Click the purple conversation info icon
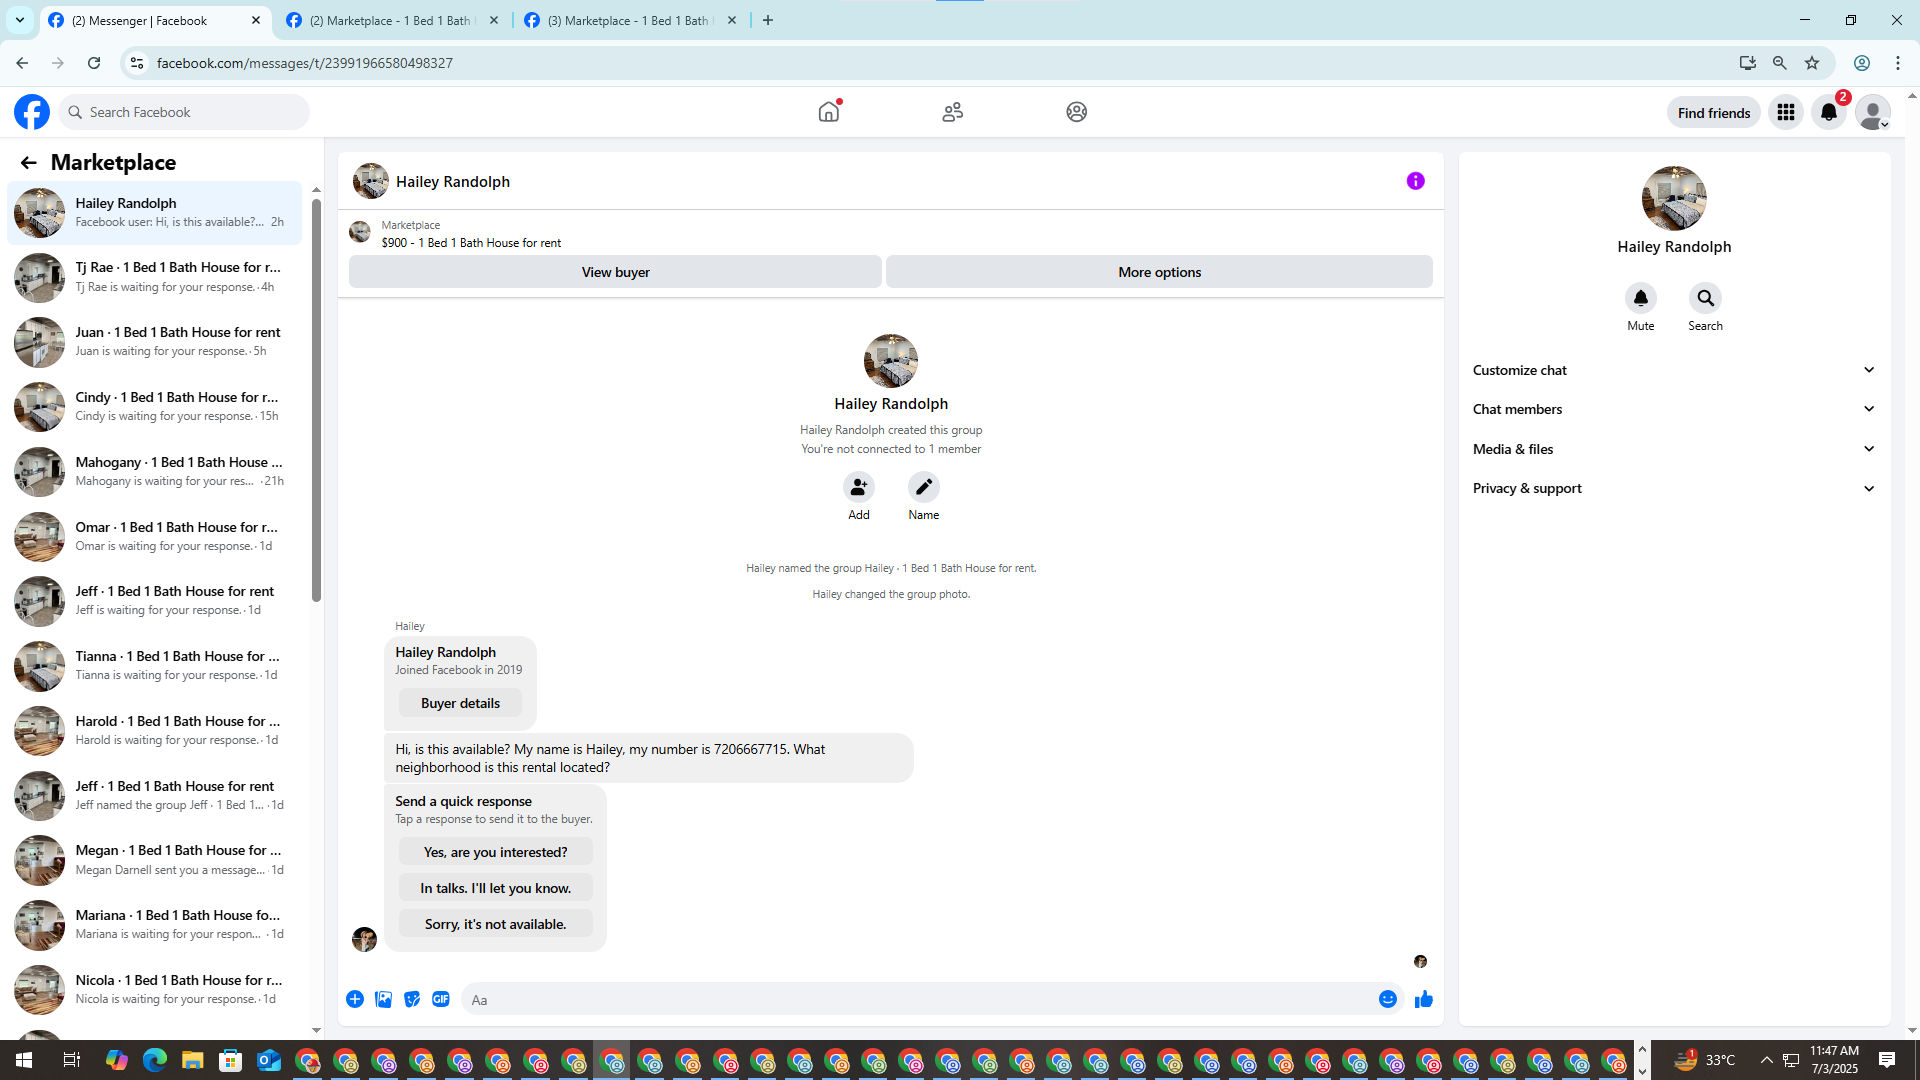The image size is (1920, 1080). tap(1415, 181)
